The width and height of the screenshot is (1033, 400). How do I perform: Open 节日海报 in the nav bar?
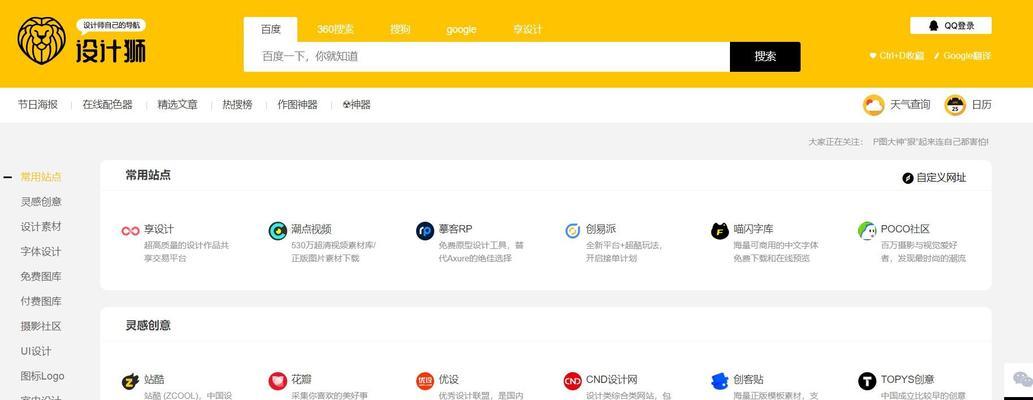(x=38, y=105)
